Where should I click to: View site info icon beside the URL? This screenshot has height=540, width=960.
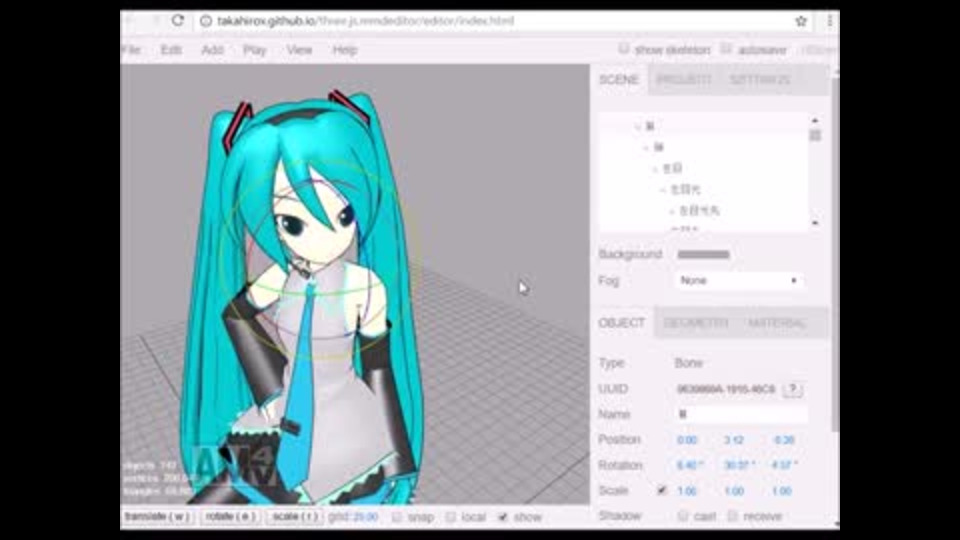pos(206,21)
